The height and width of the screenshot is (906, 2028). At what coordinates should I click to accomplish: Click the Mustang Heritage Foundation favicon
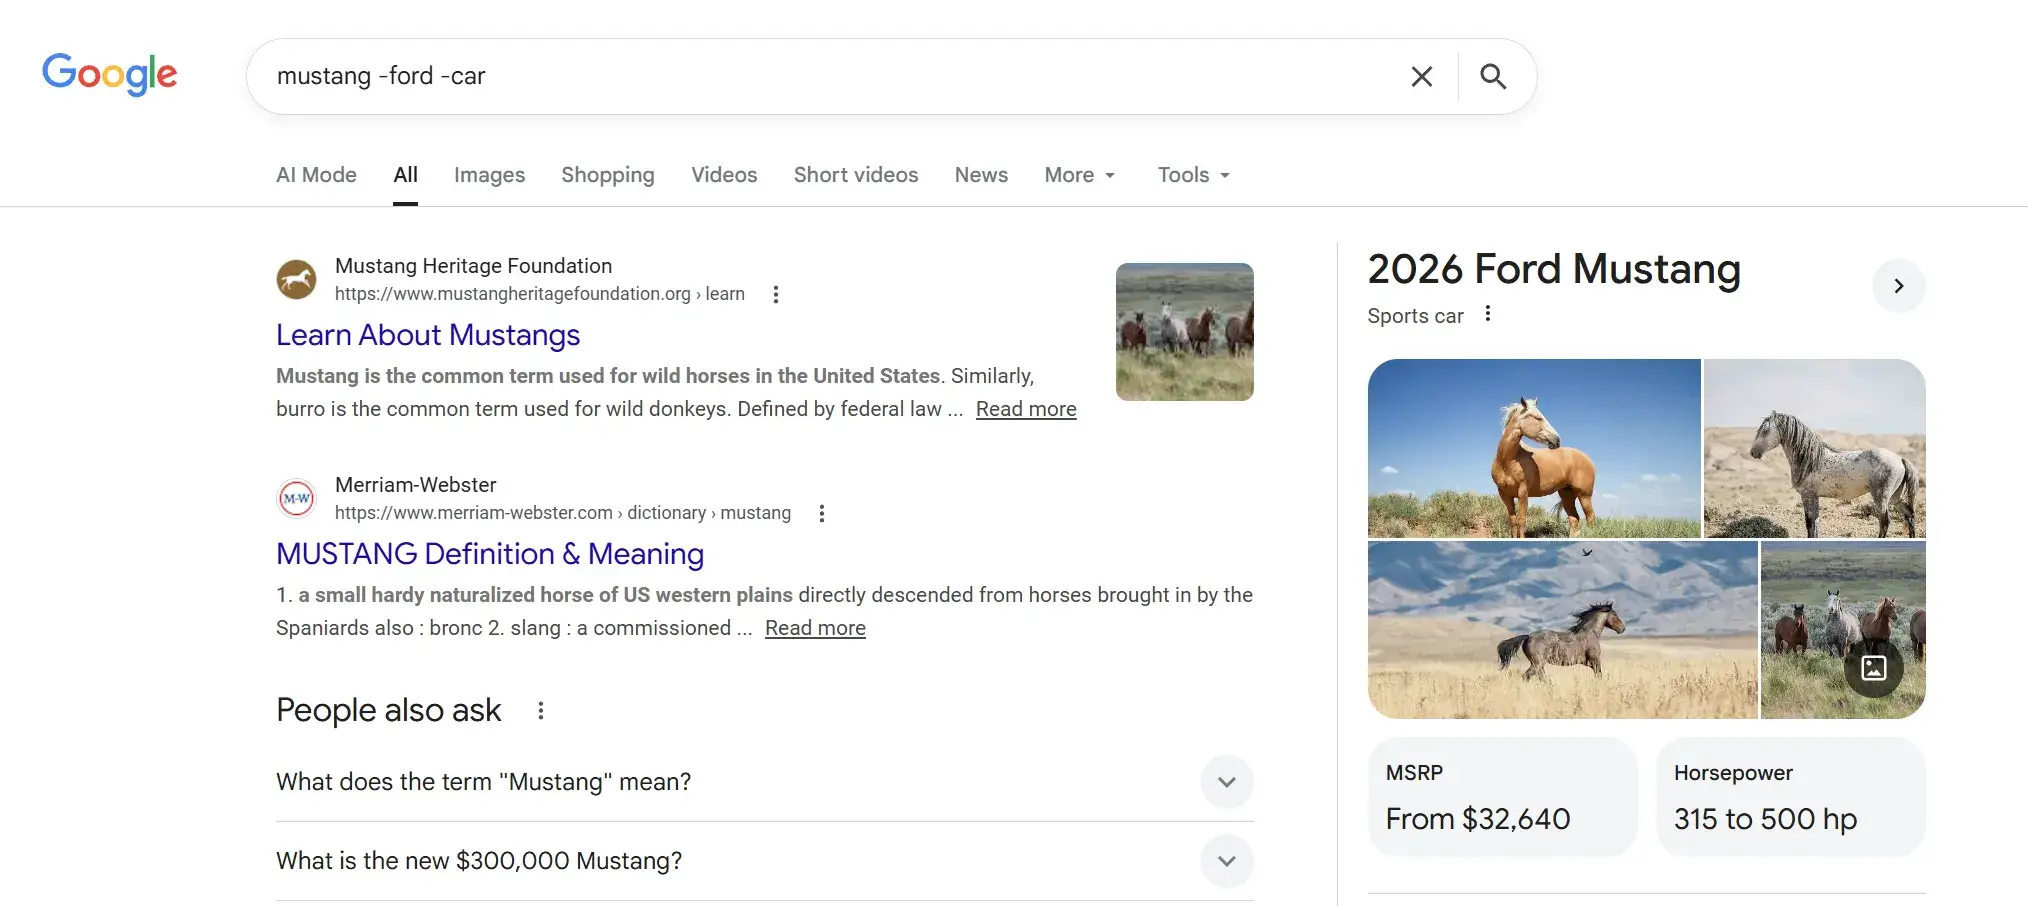pyautogui.click(x=296, y=279)
